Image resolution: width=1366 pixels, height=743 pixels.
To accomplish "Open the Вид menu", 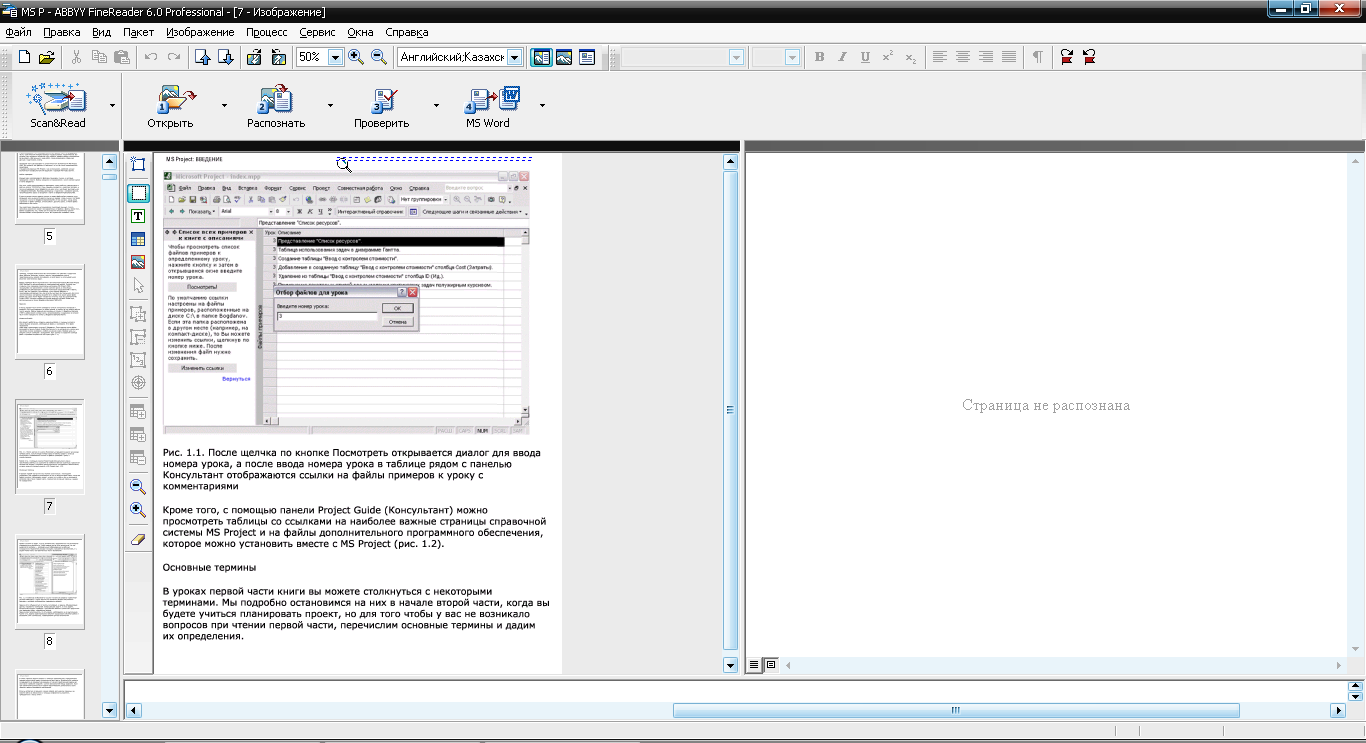I will click(x=101, y=32).
